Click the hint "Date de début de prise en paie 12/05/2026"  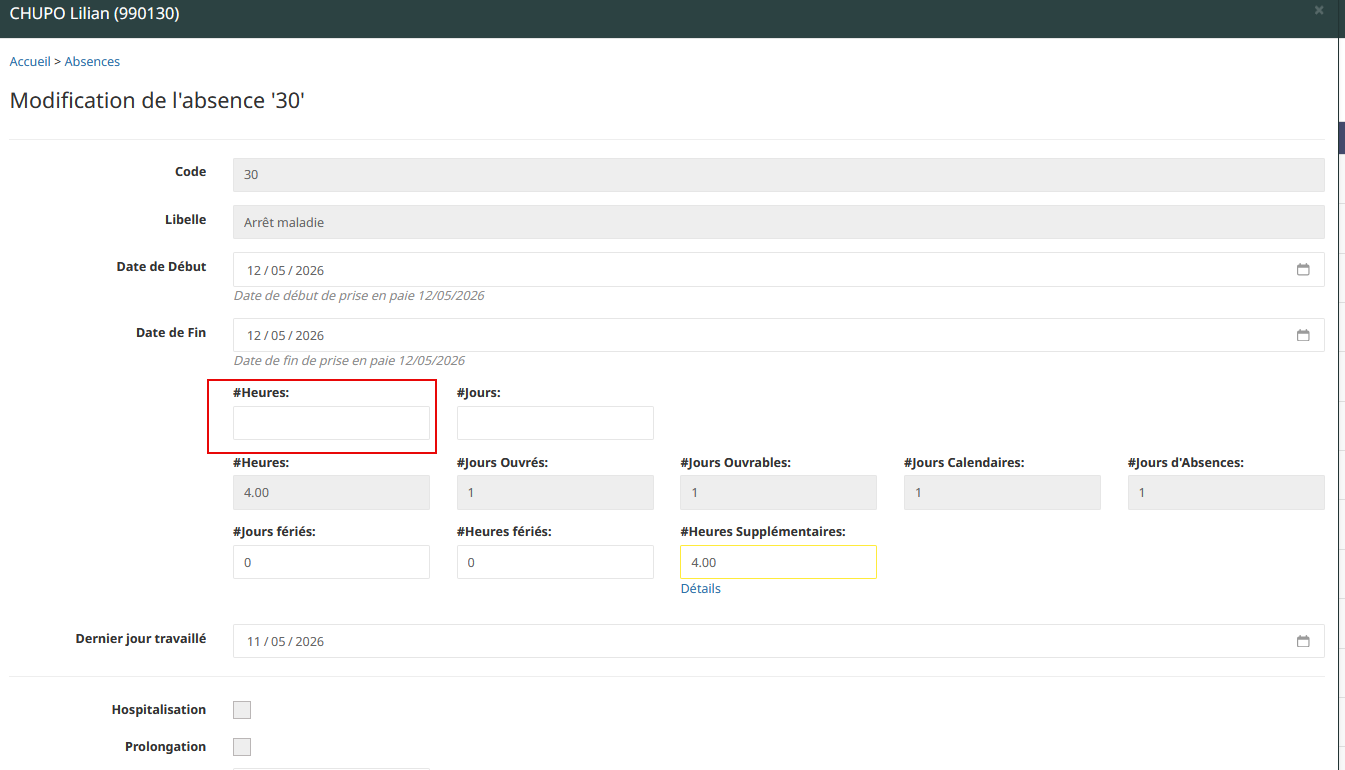359,296
